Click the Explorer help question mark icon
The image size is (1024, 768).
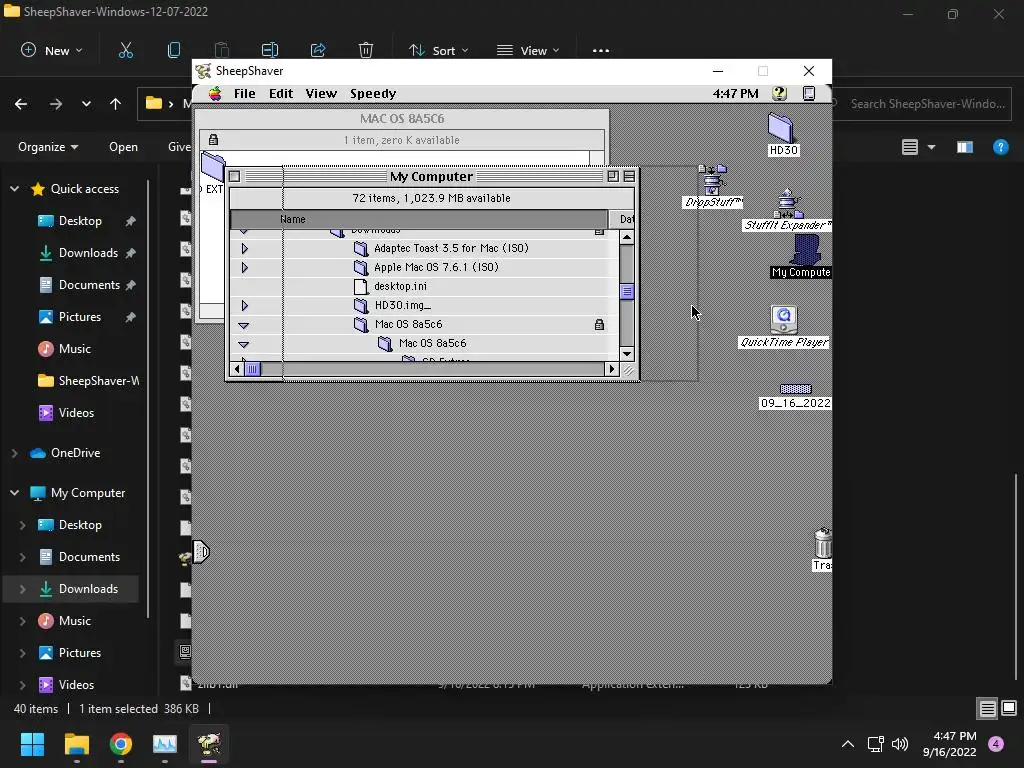coord(1000,147)
